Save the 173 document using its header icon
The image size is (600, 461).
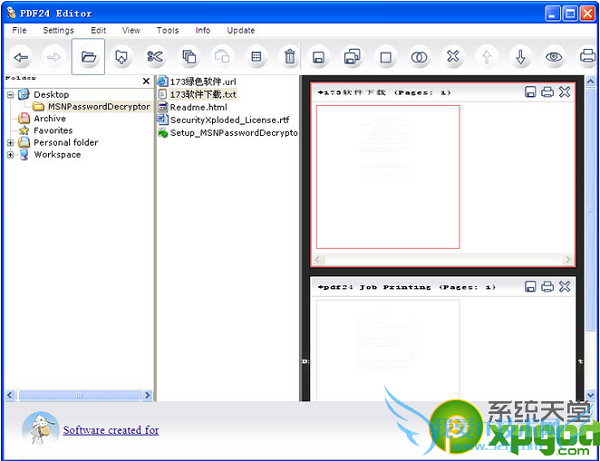coord(530,92)
